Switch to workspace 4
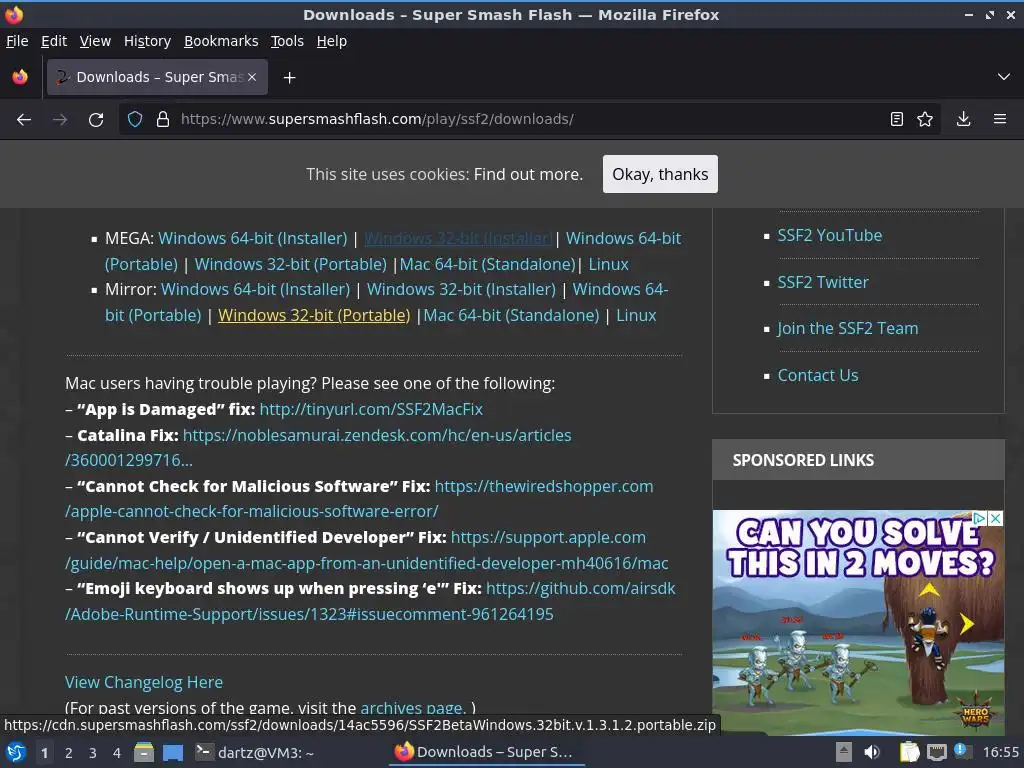 117,753
